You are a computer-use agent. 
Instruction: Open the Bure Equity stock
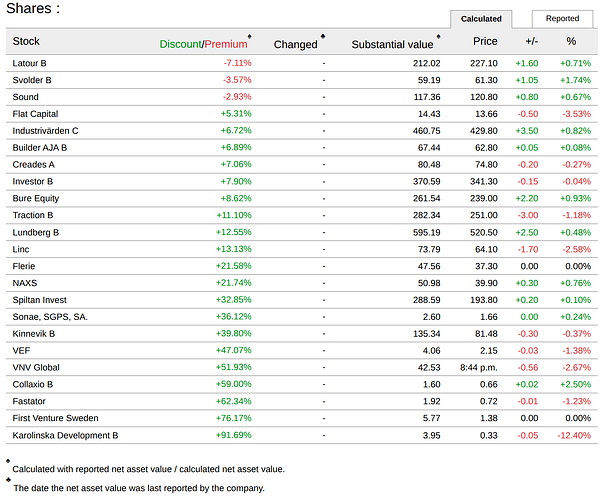click(36, 199)
